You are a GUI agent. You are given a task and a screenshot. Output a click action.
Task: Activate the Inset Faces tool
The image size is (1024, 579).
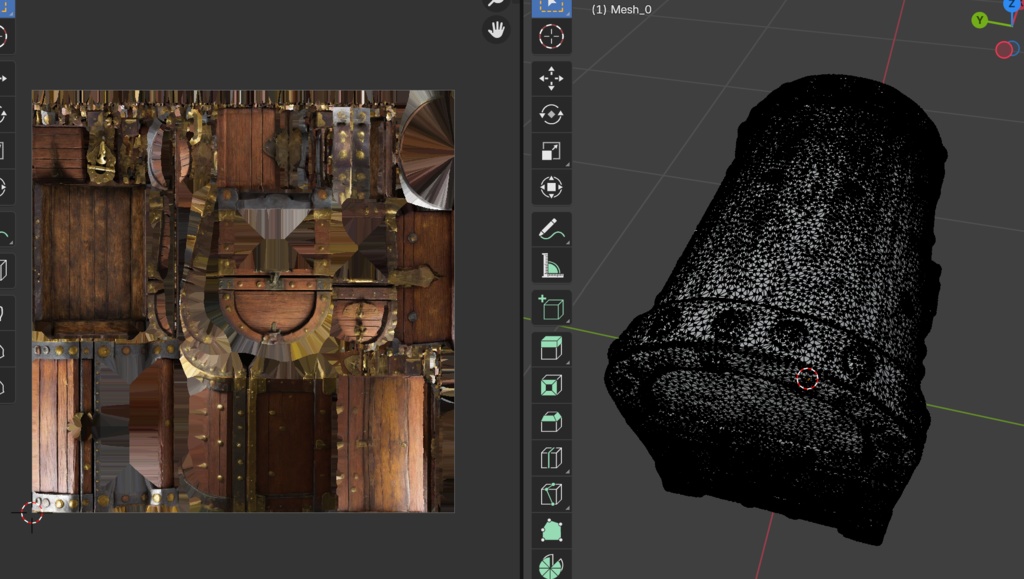(551, 385)
